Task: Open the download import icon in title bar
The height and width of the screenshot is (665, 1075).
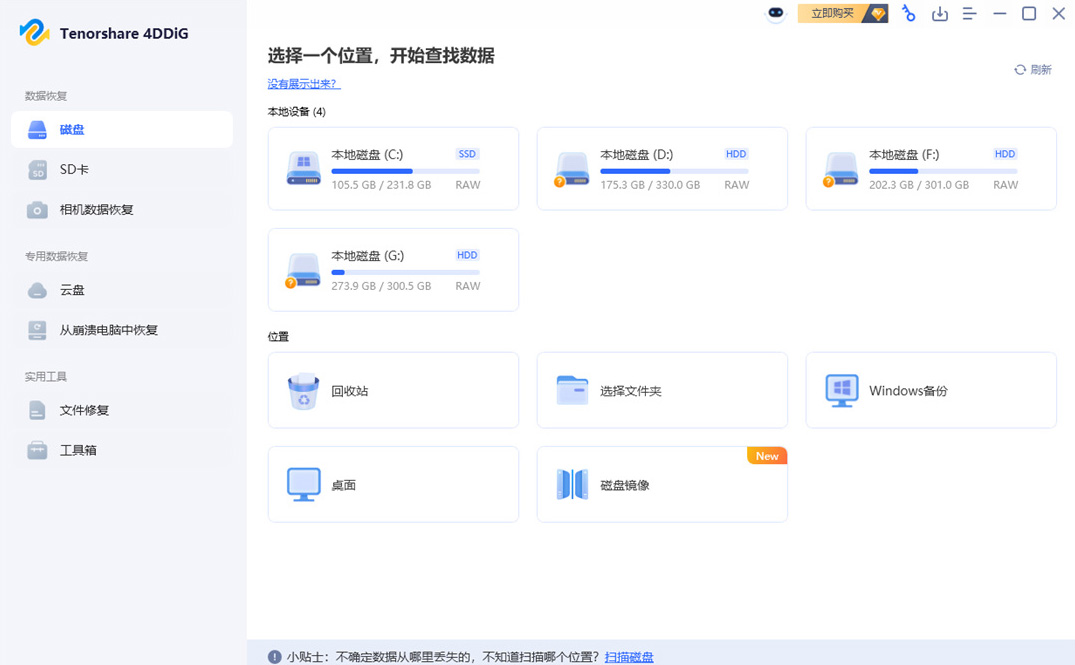Action: coord(939,14)
